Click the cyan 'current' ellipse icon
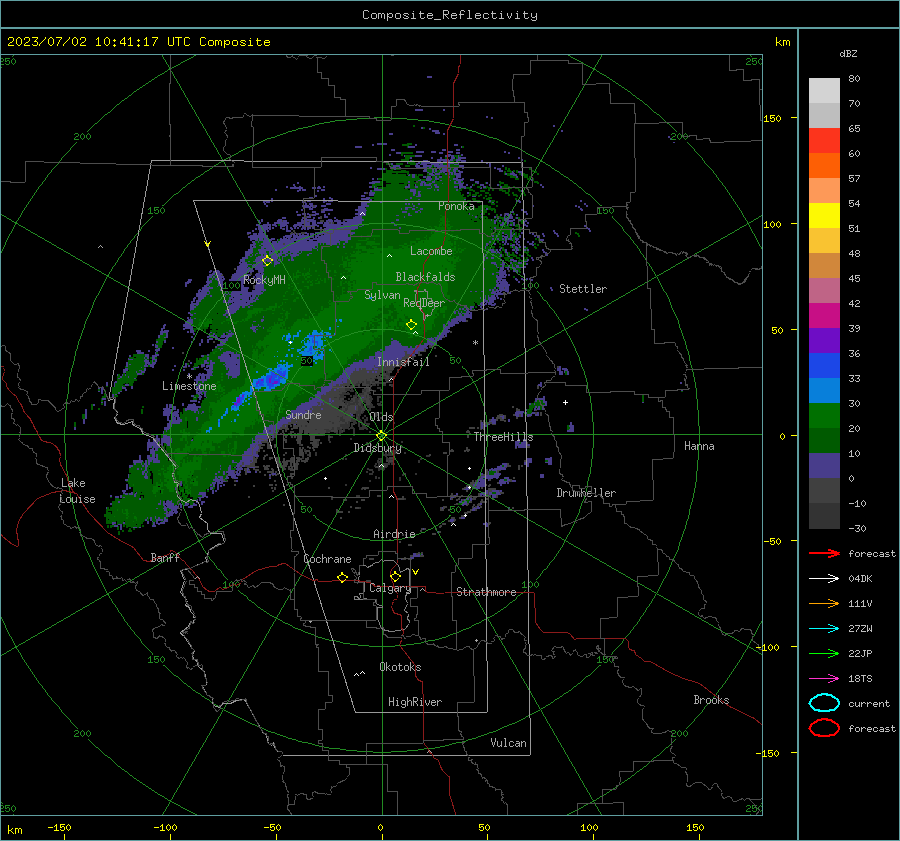 pos(824,703)
